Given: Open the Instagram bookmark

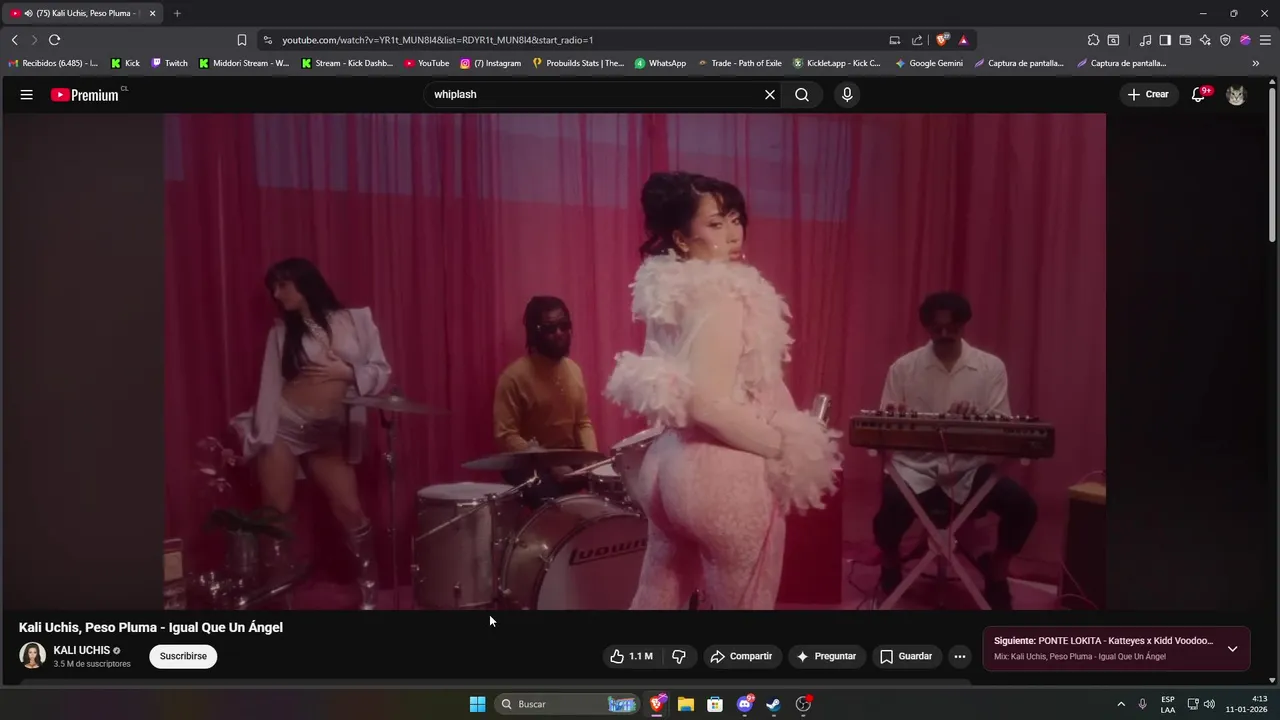Looking at the screenshot, I should click(490, 63).
